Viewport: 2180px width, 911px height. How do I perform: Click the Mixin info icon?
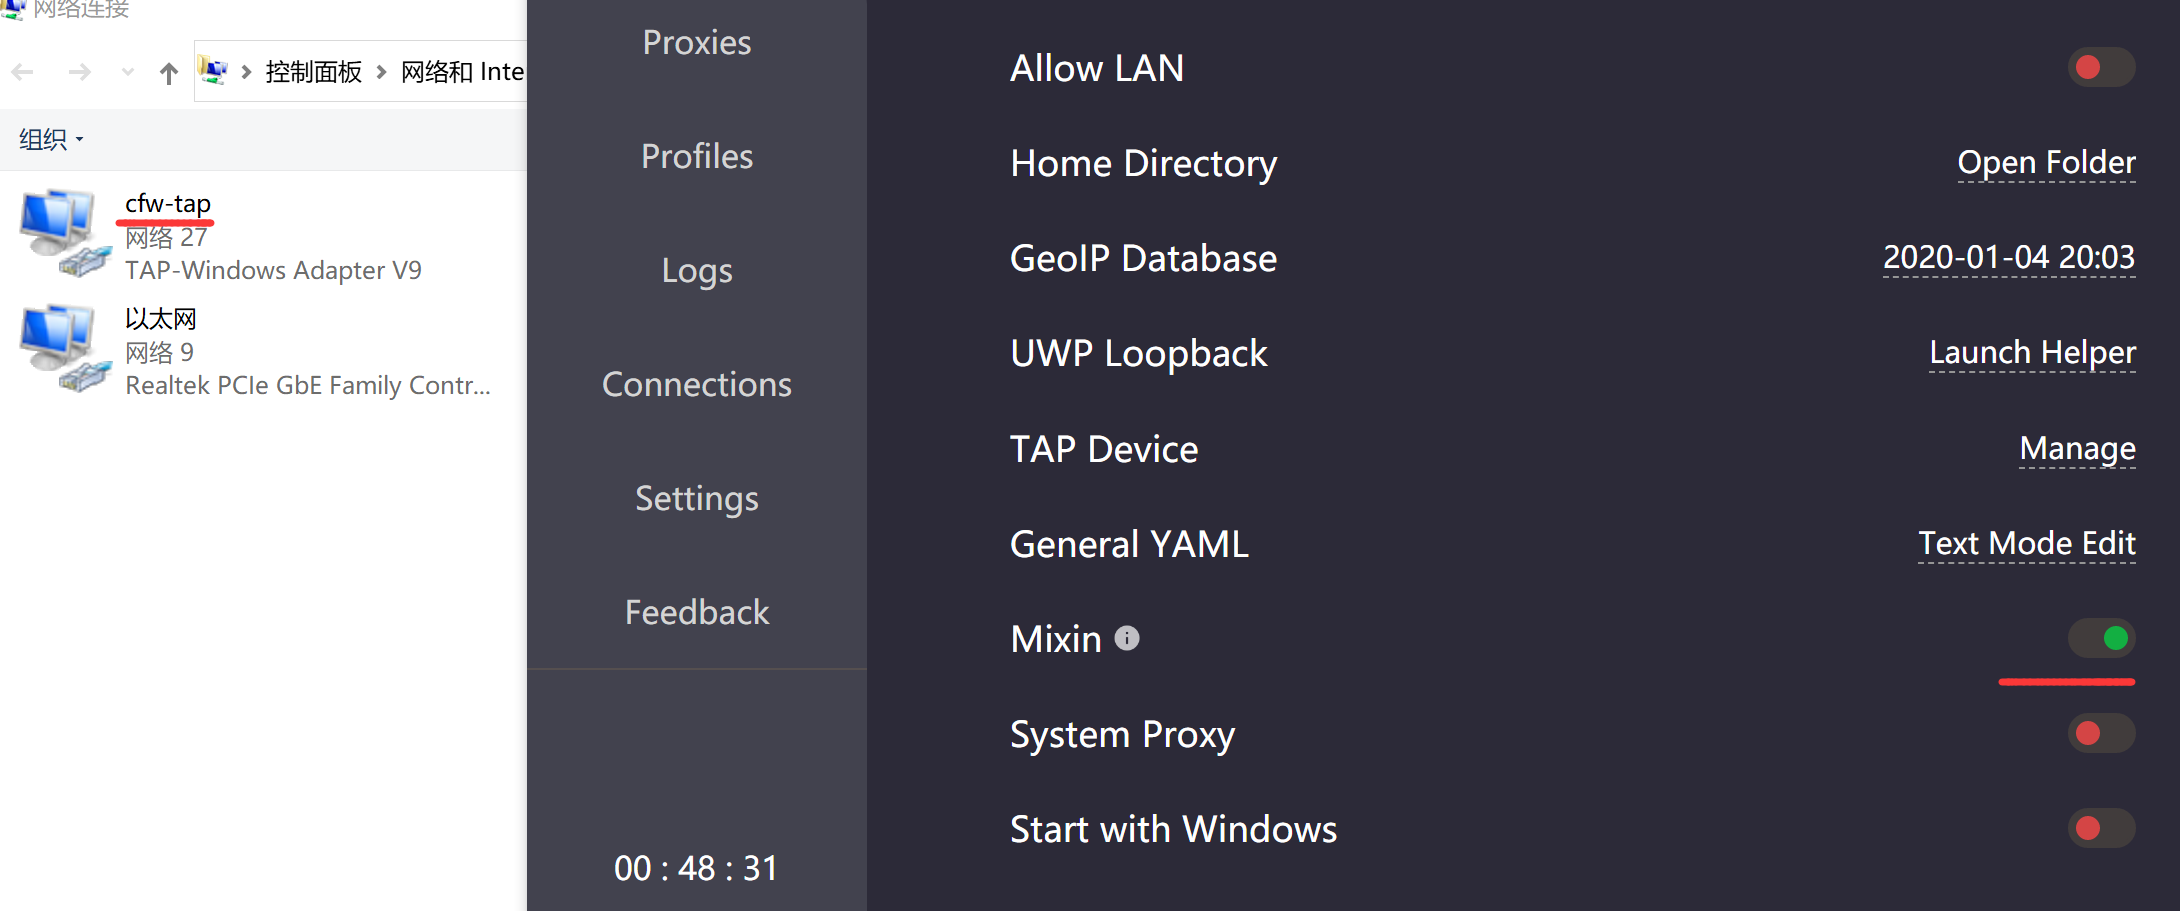[1127, 638]
